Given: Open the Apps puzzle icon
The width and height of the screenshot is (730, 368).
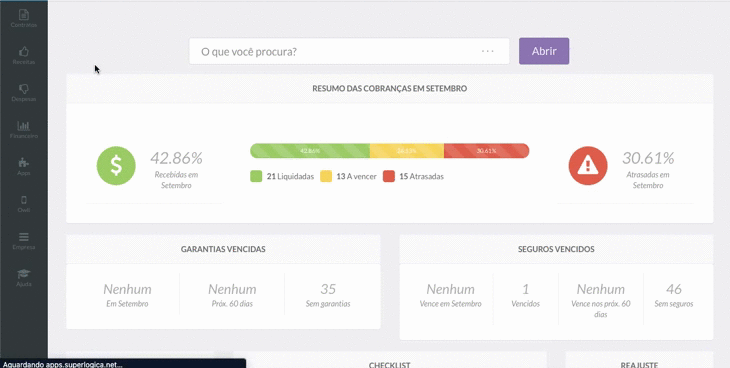Looking at the screenshot, I should pyautogui.click(x=24, y=163).
